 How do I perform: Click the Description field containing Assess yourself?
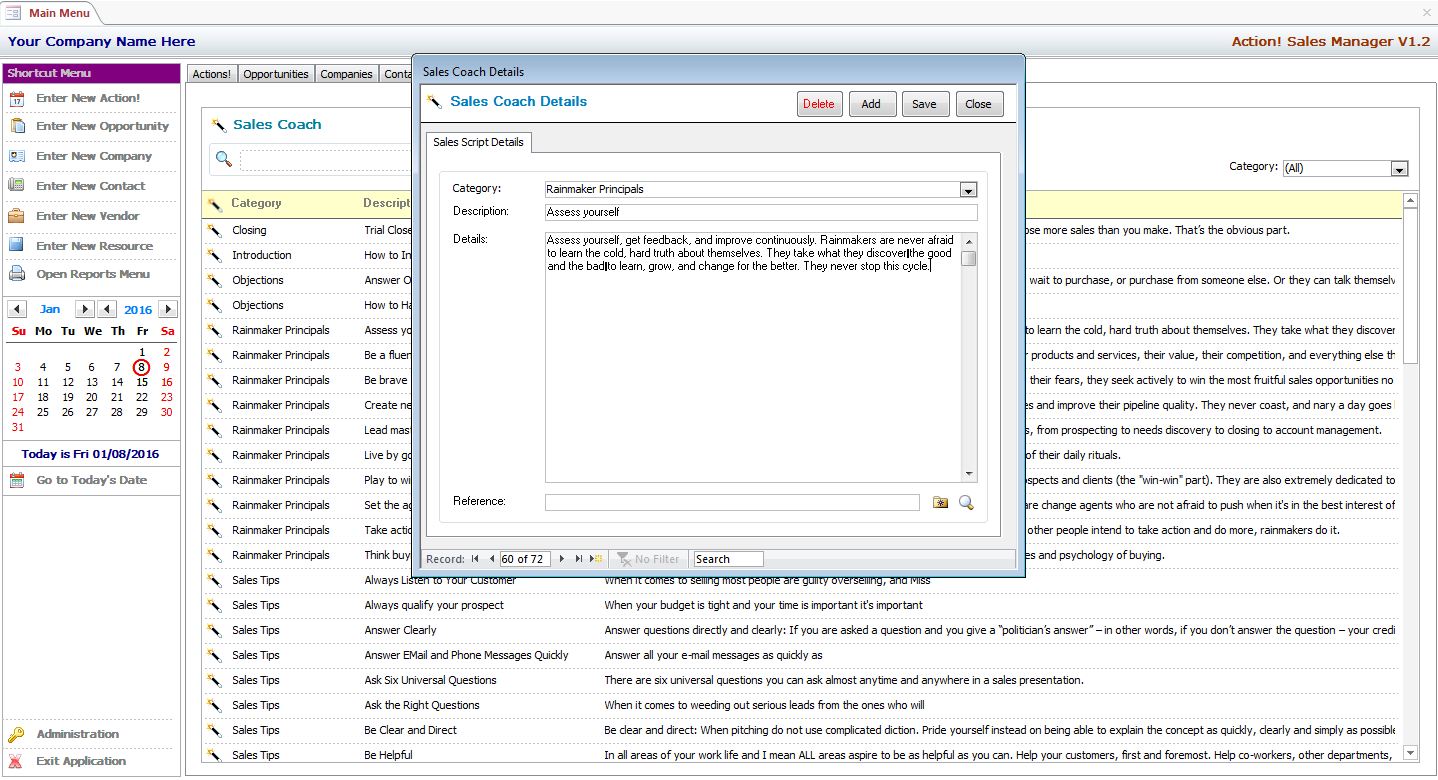[x=760, y=212]
